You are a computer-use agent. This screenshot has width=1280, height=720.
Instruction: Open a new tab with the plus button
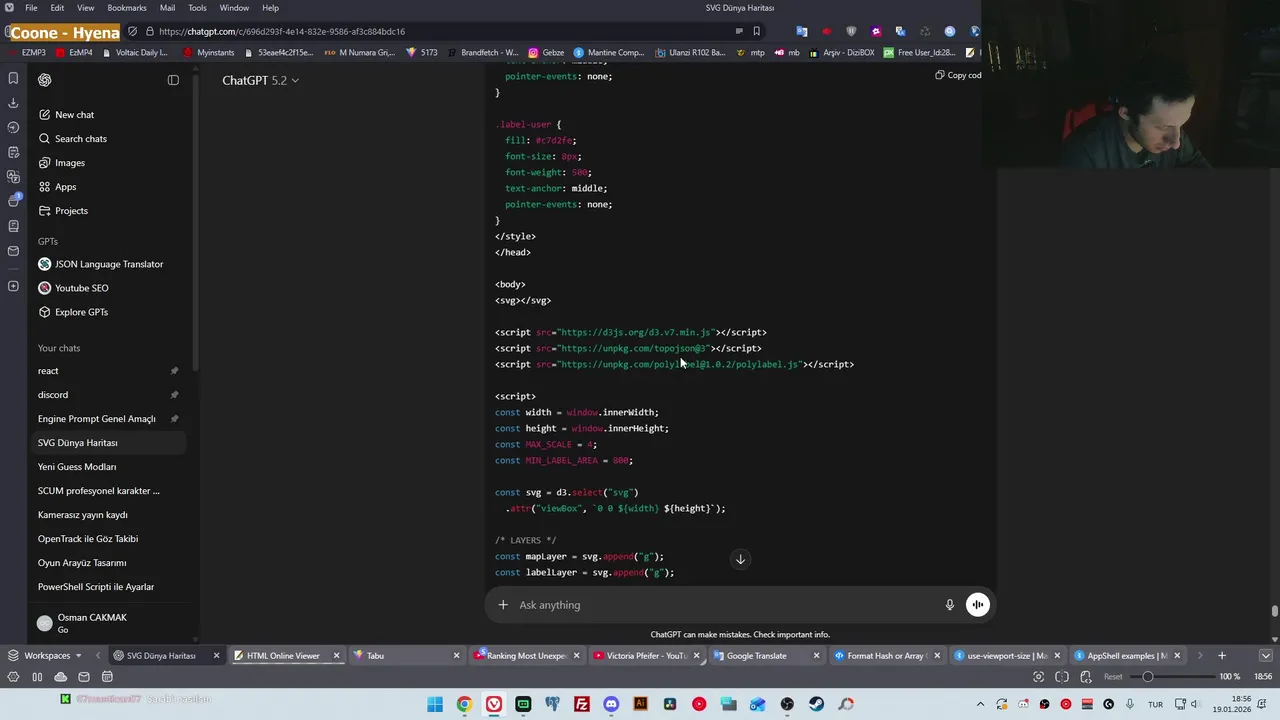click(x=1221, y=656)
